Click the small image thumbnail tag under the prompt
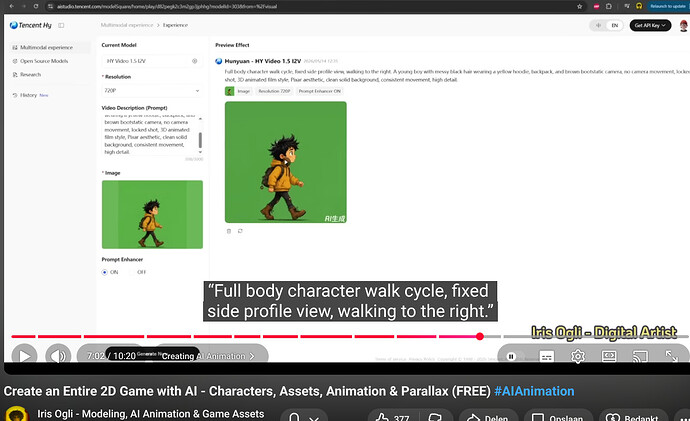 pos(229,91)
